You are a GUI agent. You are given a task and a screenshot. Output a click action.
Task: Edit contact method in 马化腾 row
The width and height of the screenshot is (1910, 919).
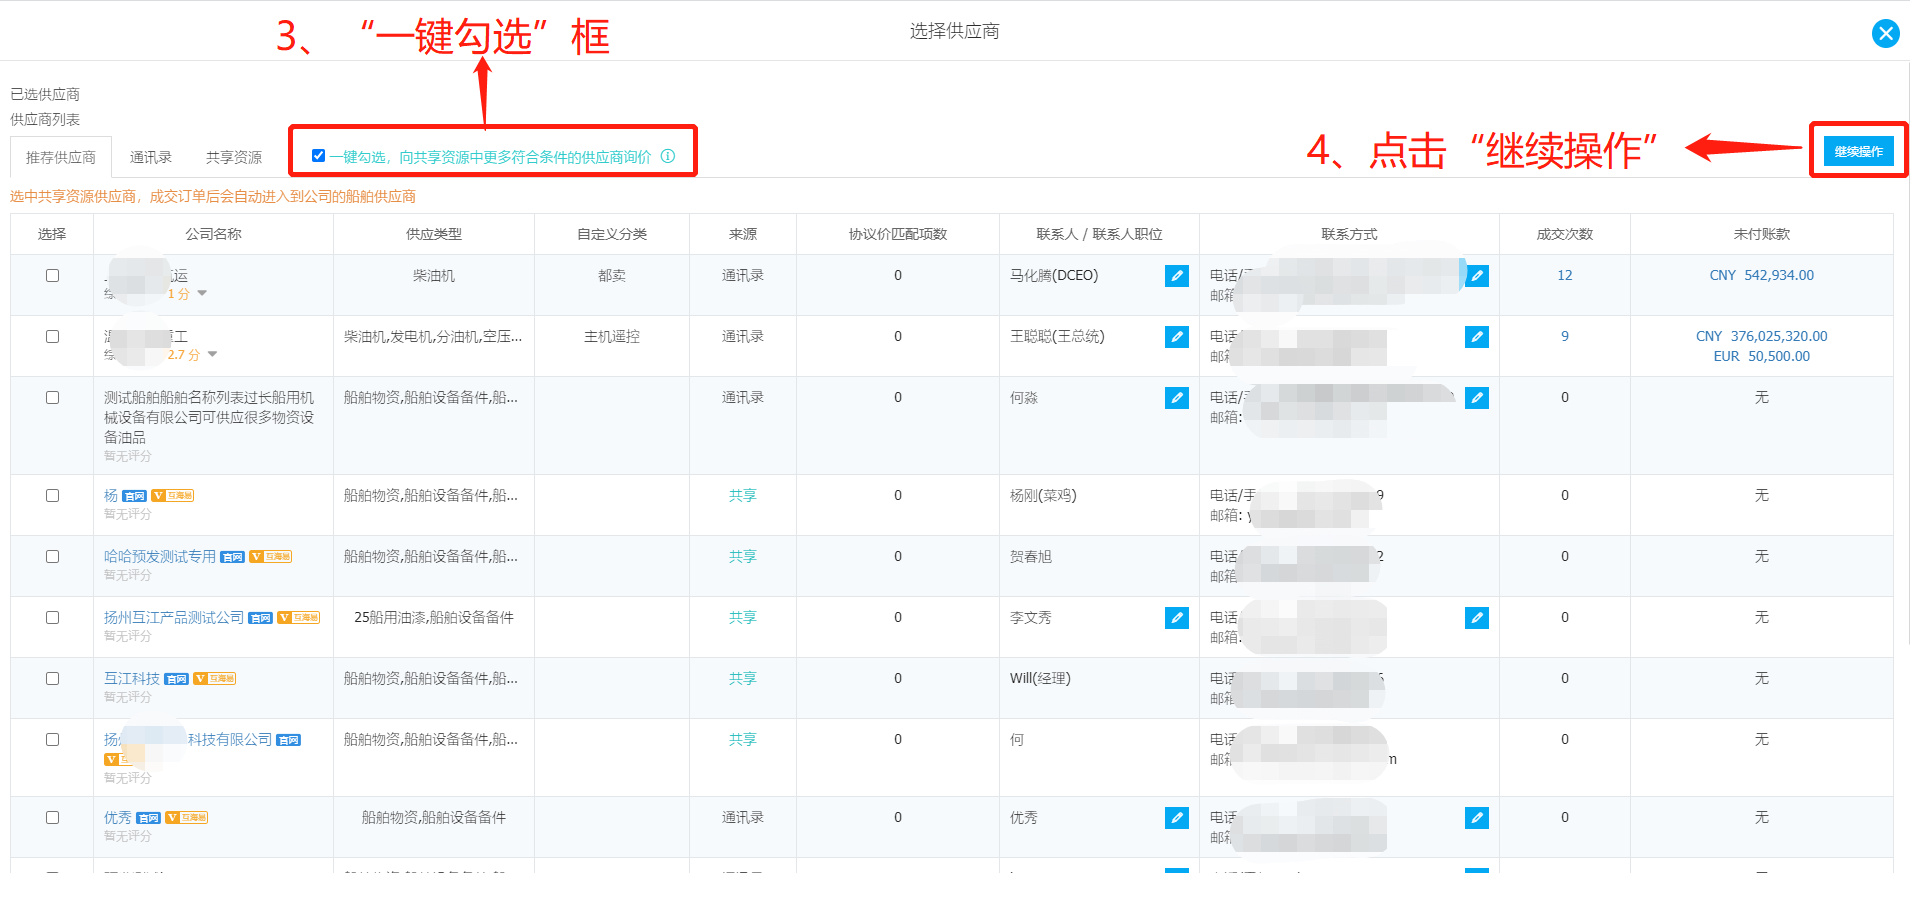(1477, 276)
